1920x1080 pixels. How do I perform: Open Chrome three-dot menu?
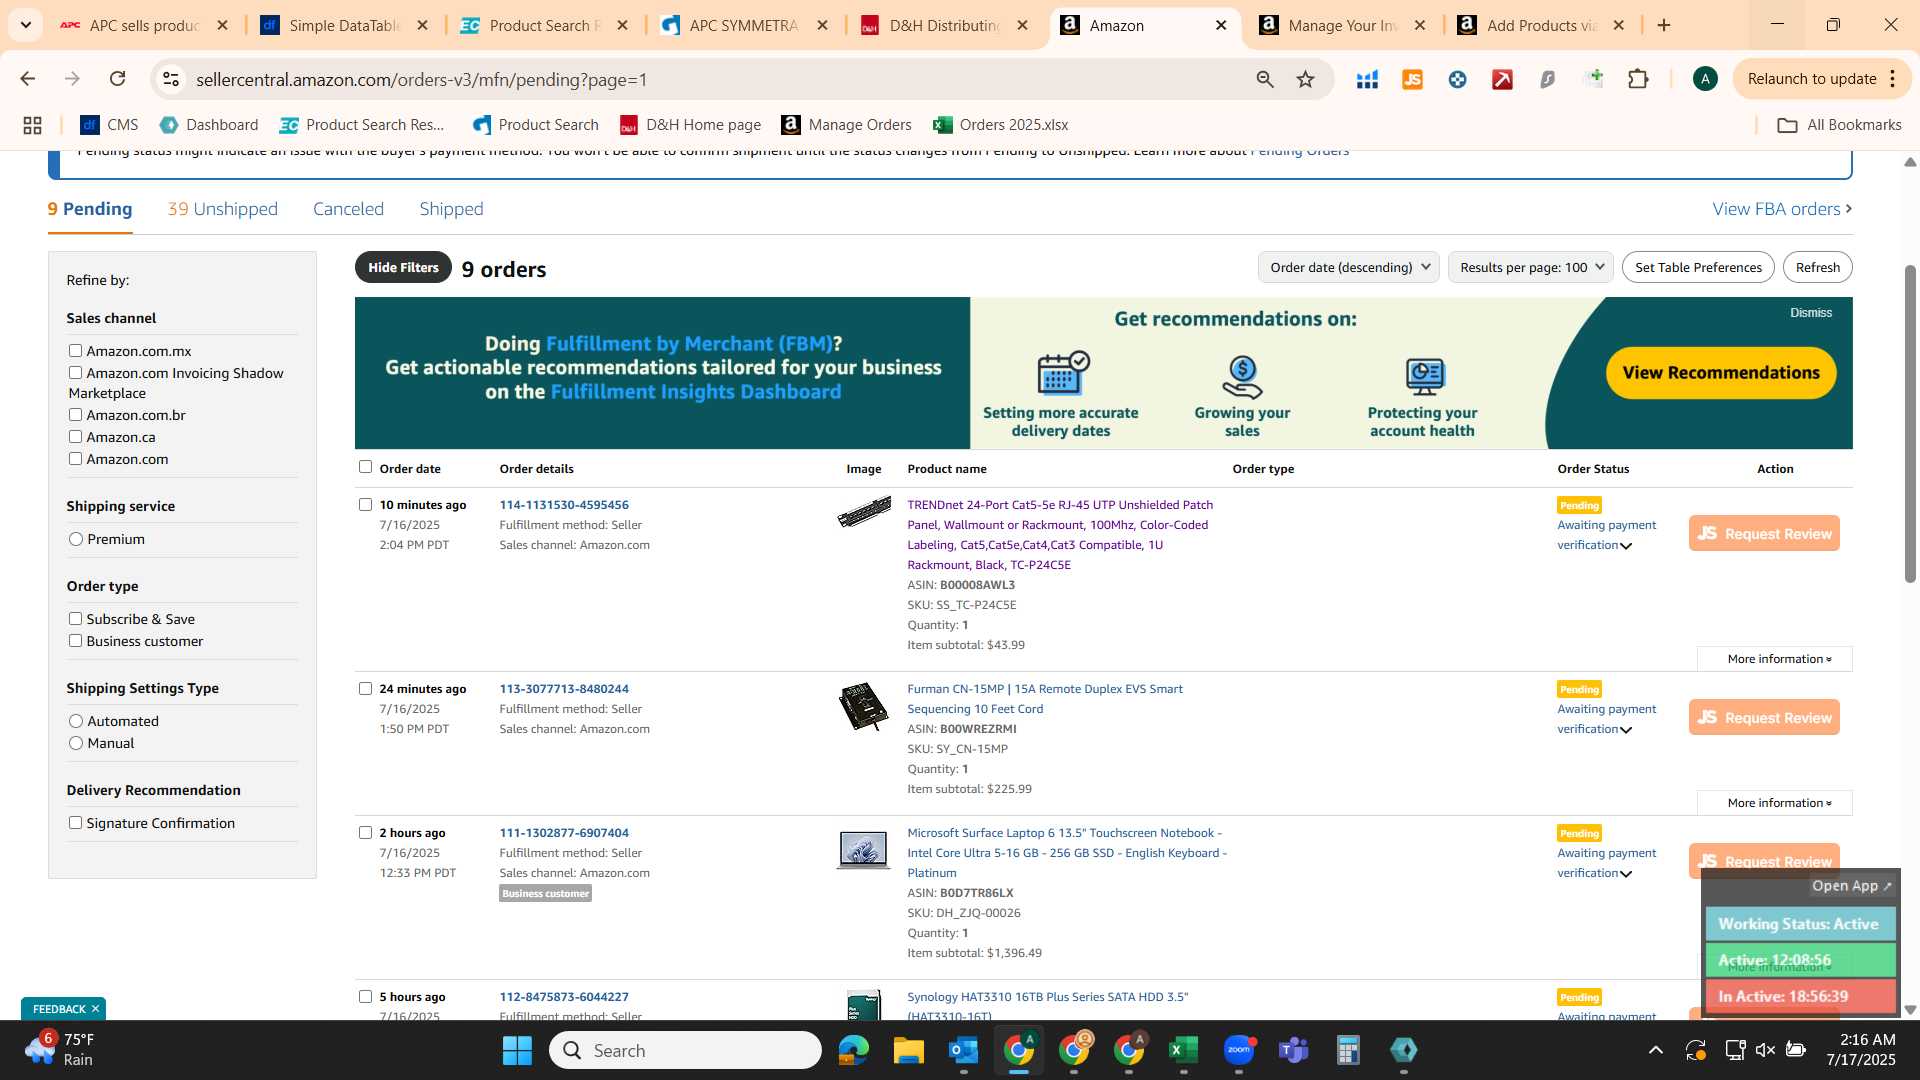pyautogui.click(x=1892, y=79)
